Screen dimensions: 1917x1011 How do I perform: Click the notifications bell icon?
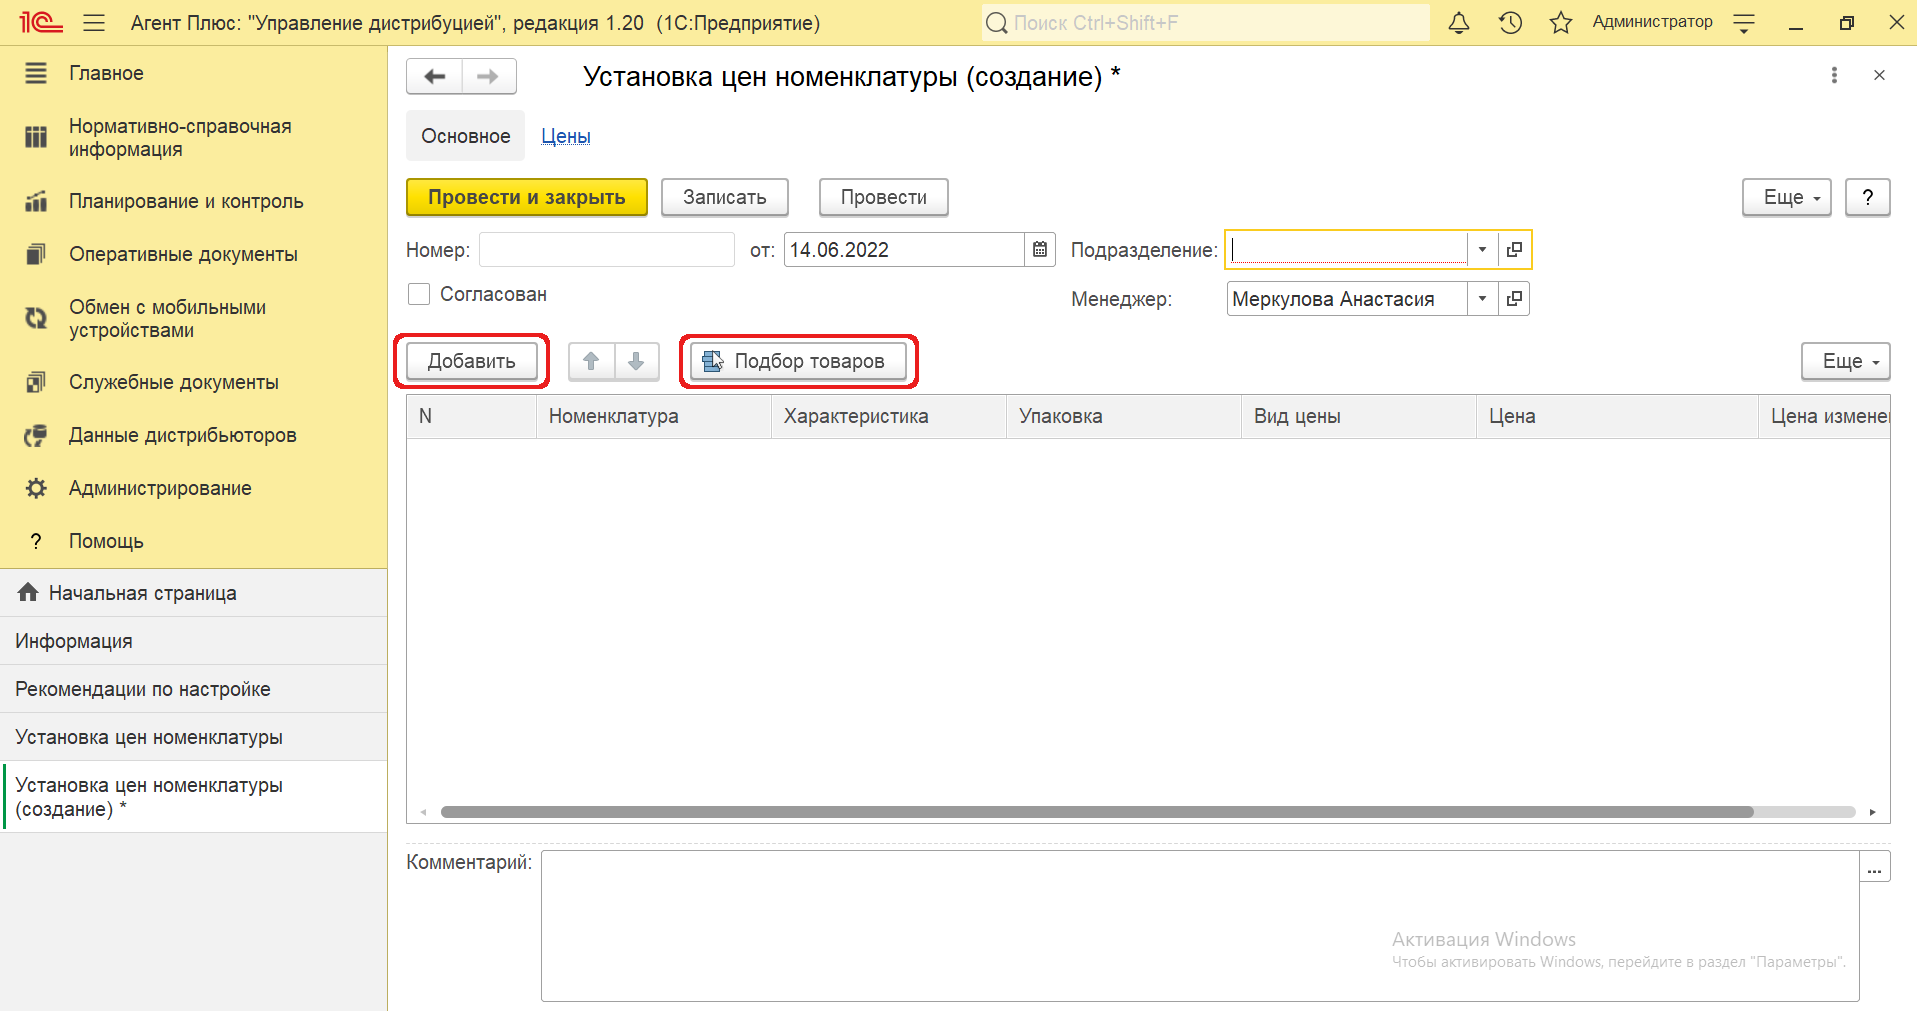click(1459, 23)
